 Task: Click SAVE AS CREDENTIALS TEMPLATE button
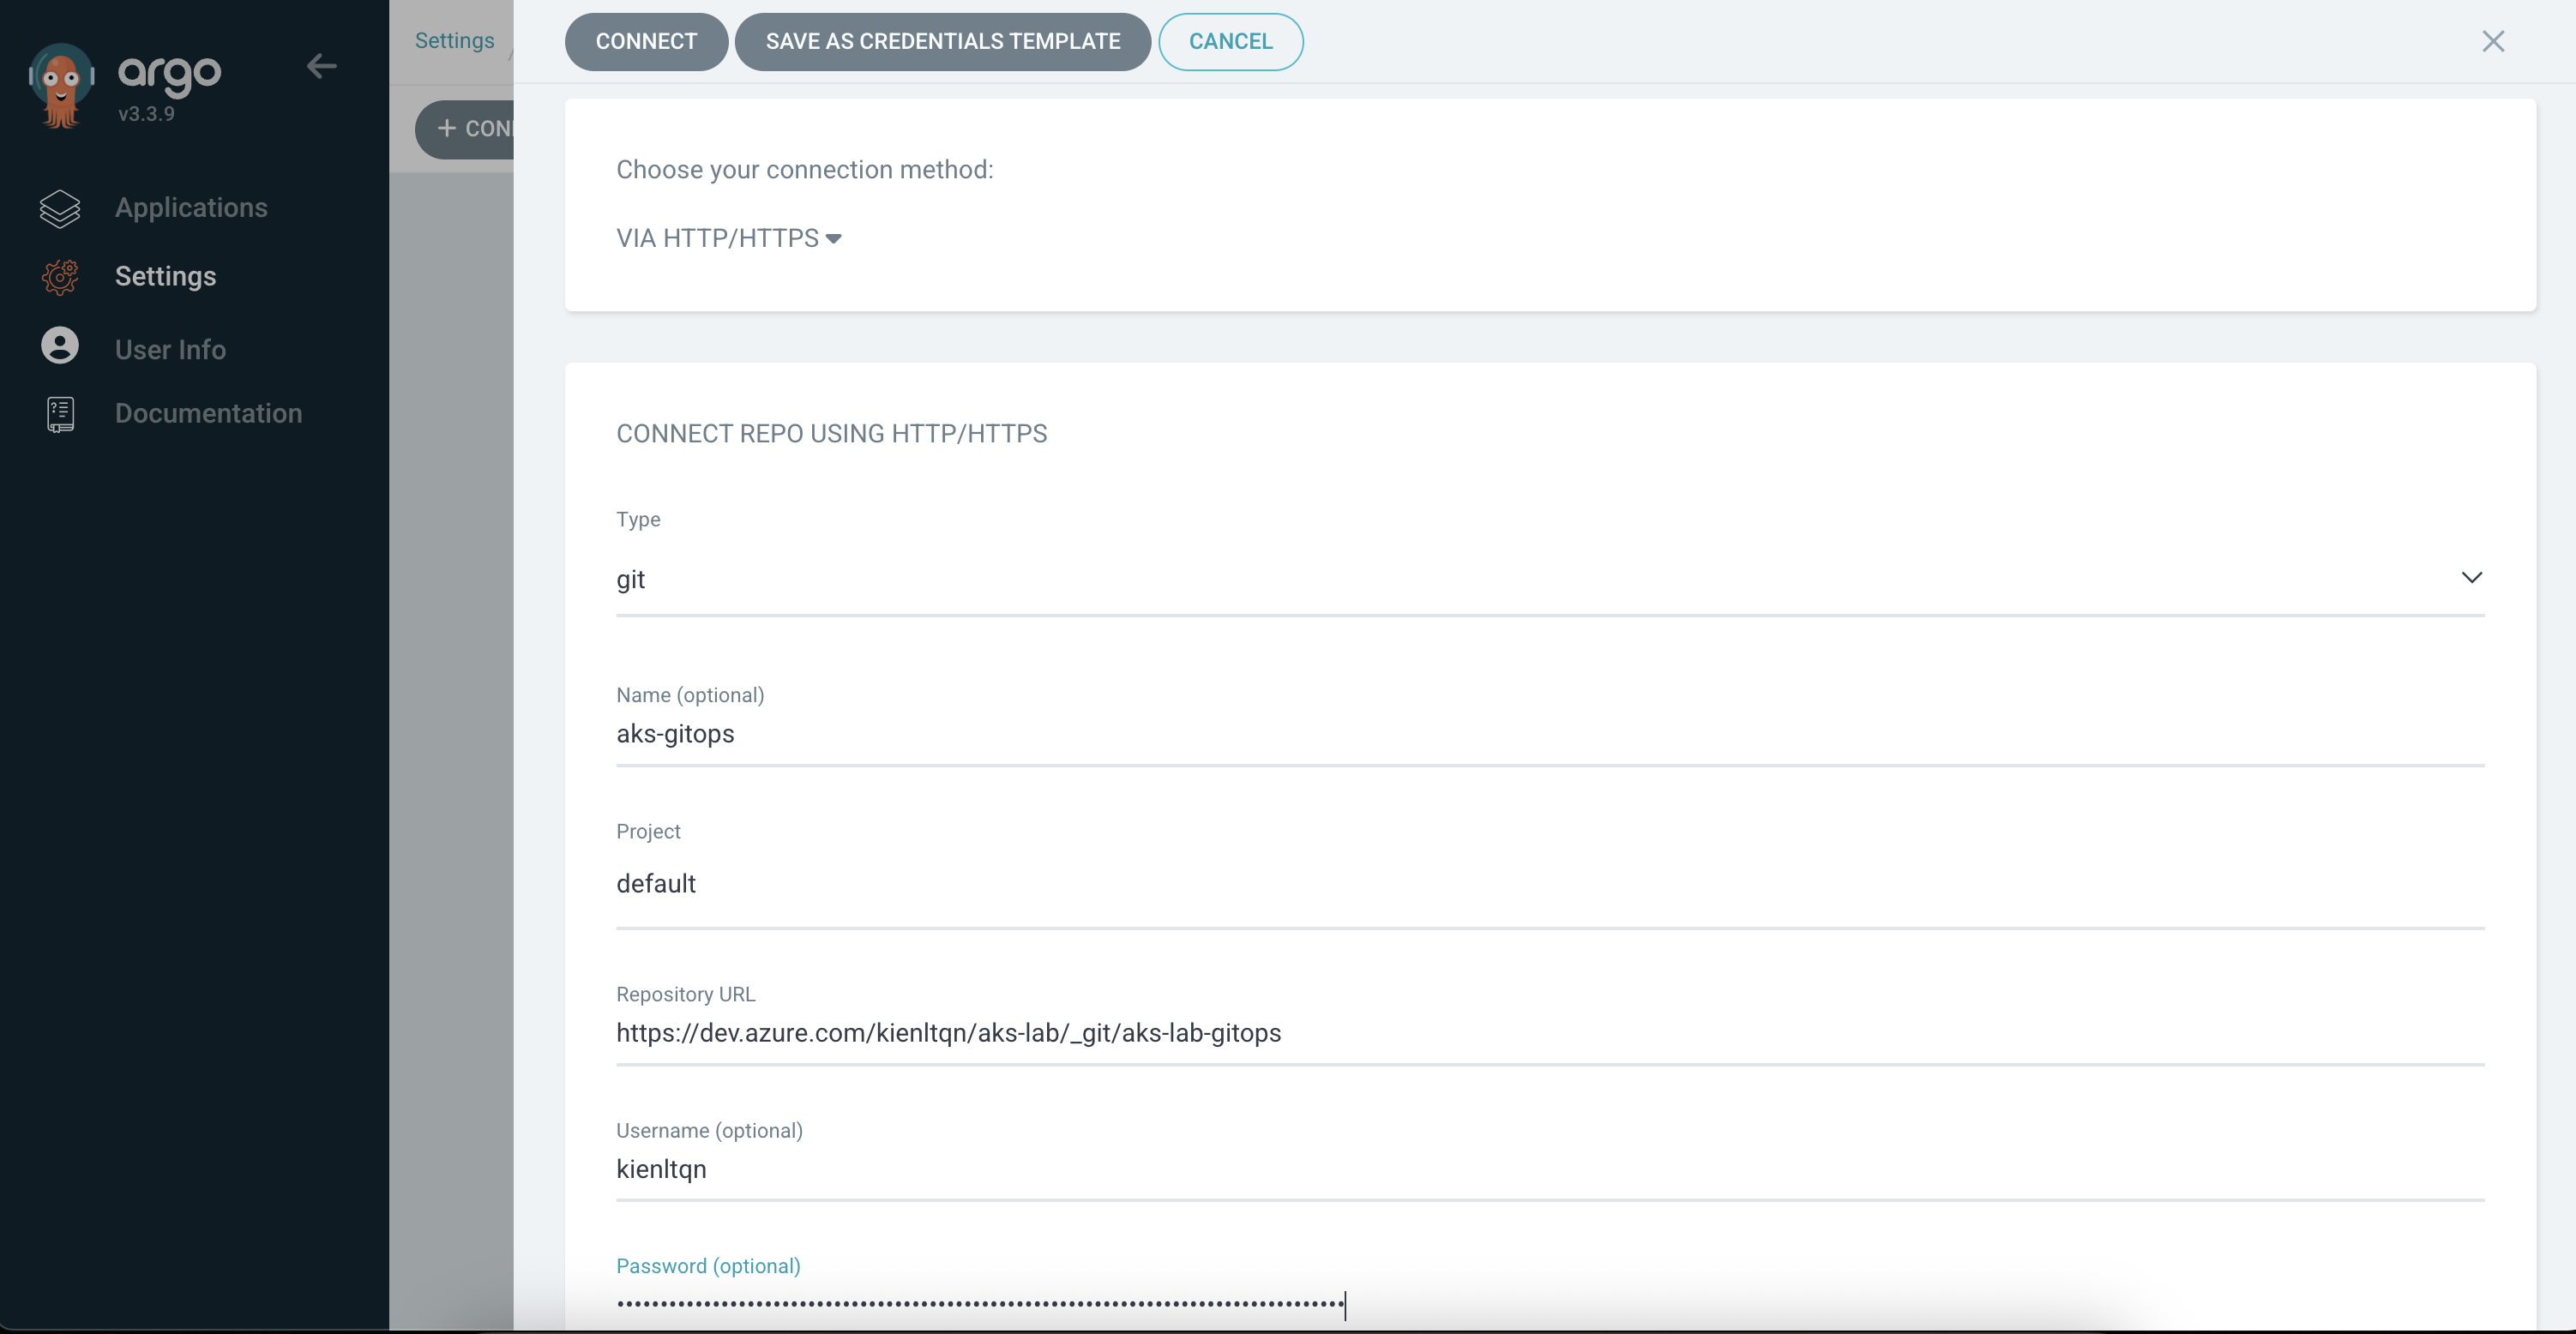tap(943, 42)
